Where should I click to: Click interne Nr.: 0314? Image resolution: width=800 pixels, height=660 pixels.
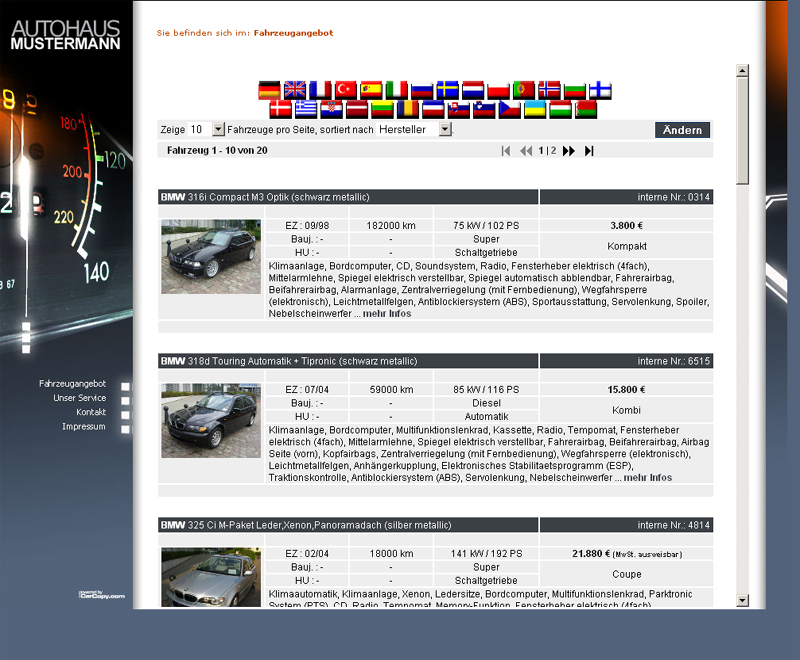pyautogui.click(x=673, y=197)
